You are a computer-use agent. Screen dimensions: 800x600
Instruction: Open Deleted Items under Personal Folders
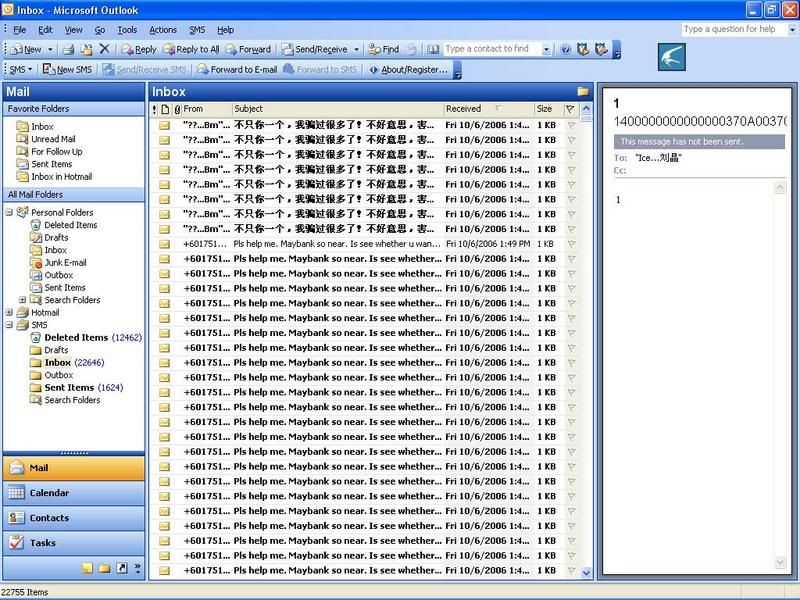click(x=70, y=225)
